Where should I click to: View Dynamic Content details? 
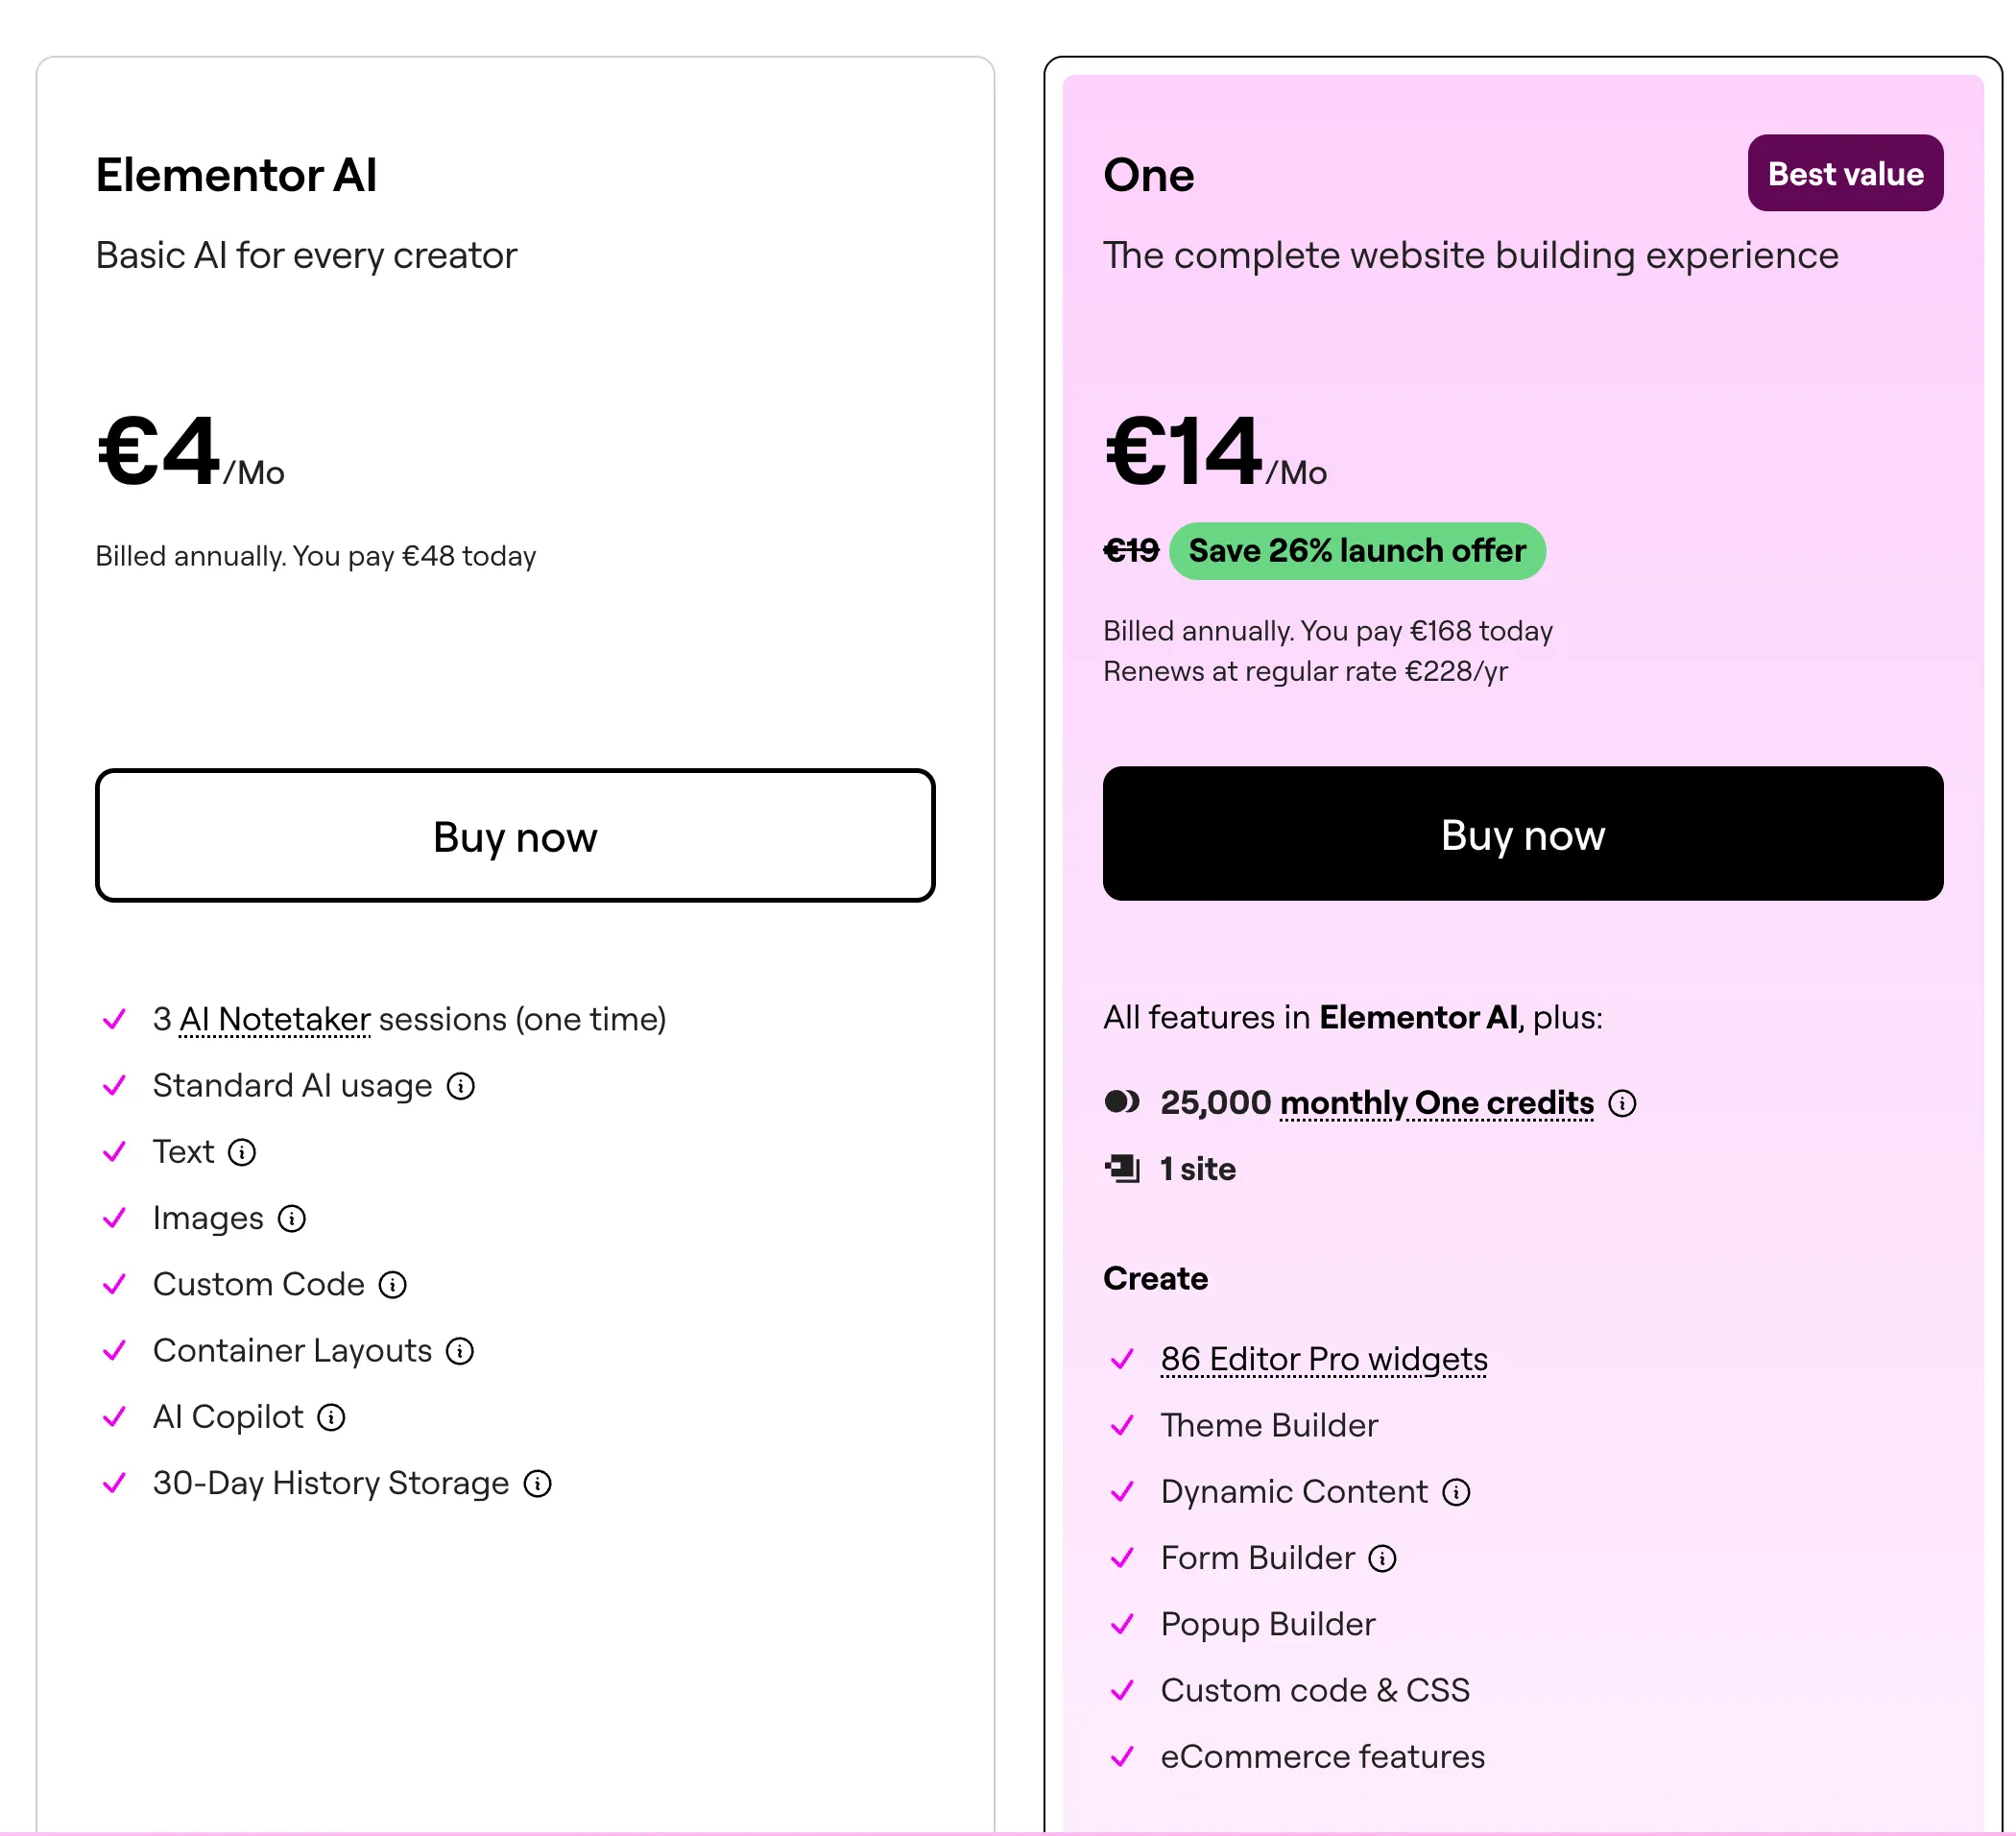[1456, 1491]
